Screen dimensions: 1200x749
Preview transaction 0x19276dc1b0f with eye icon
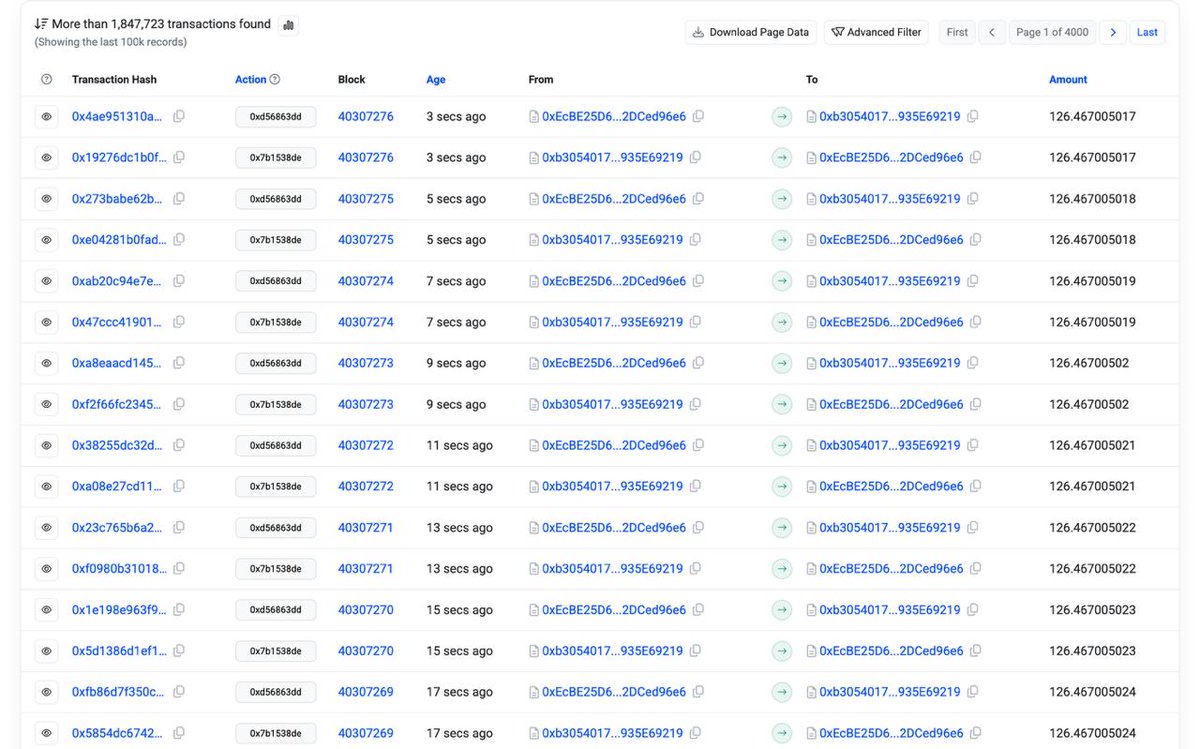click(x=46, y=158)
